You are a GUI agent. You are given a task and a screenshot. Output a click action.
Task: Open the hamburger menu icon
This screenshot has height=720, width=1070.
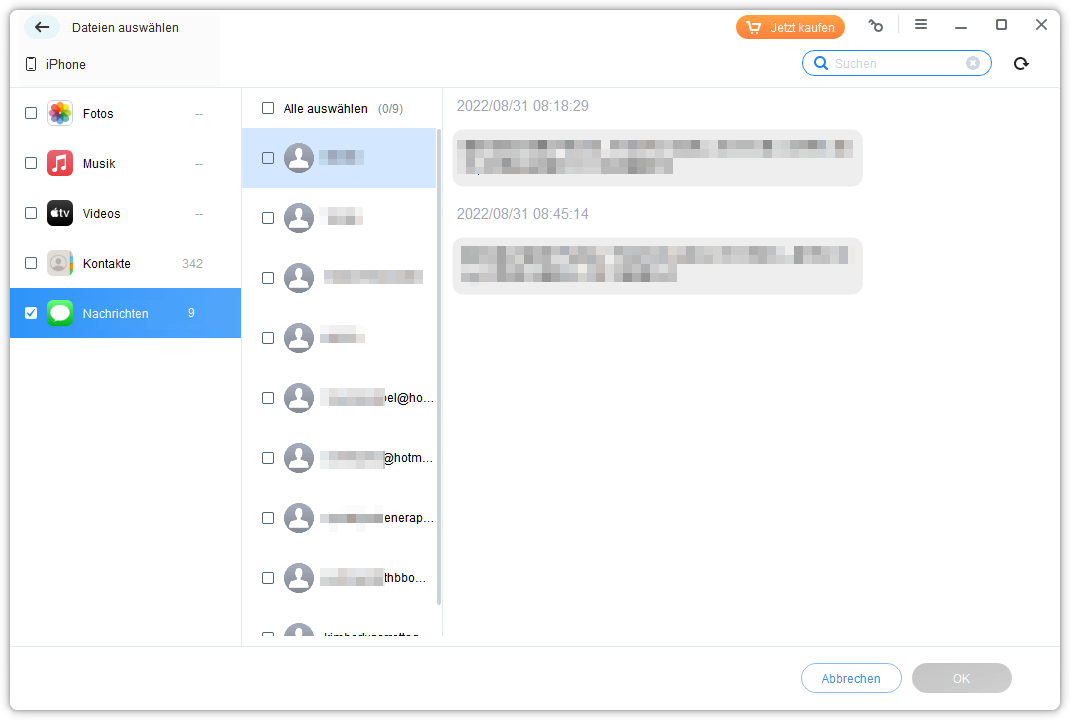(921, 25)
